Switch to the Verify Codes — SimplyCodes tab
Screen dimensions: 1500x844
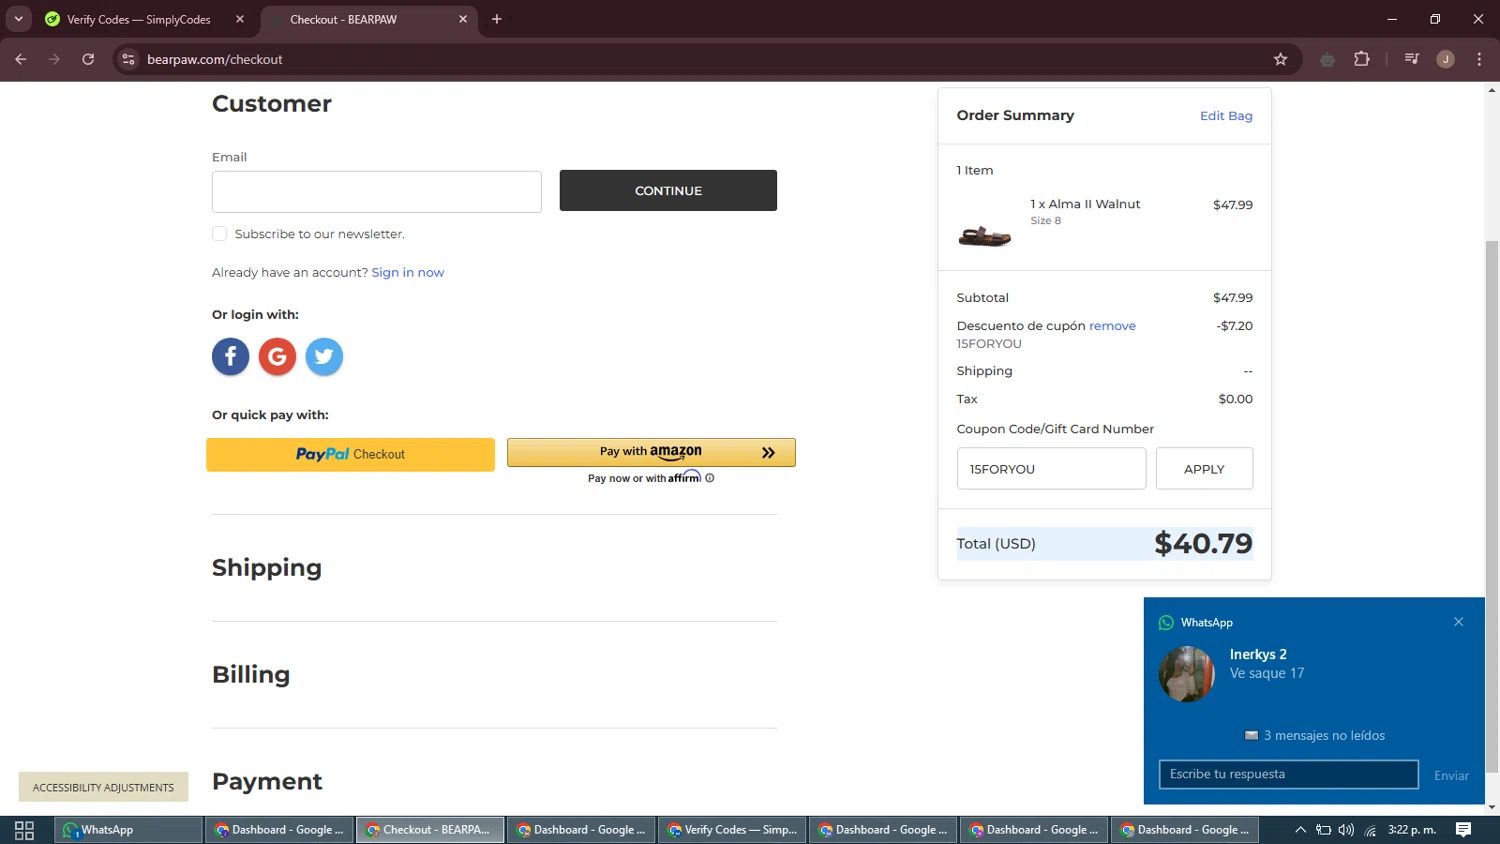tap(146, 19)
